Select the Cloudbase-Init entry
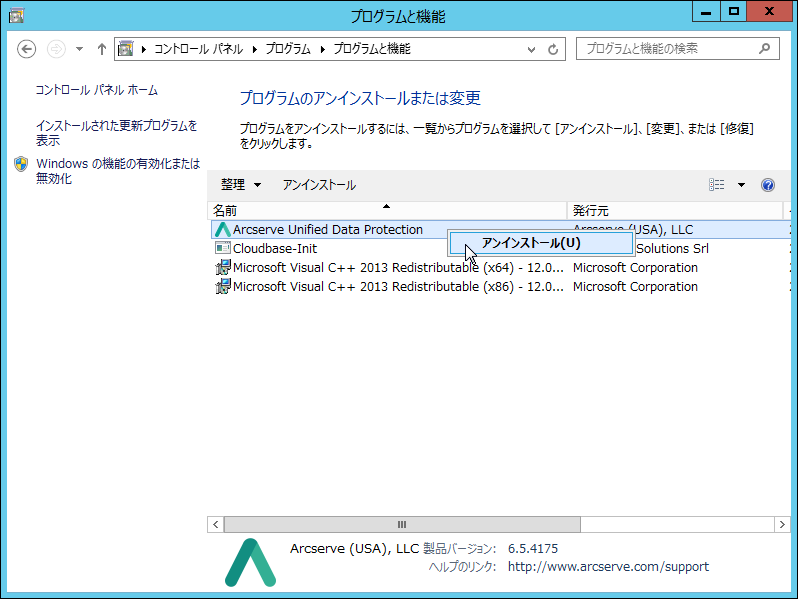The image size is (798, 599). 275,248
